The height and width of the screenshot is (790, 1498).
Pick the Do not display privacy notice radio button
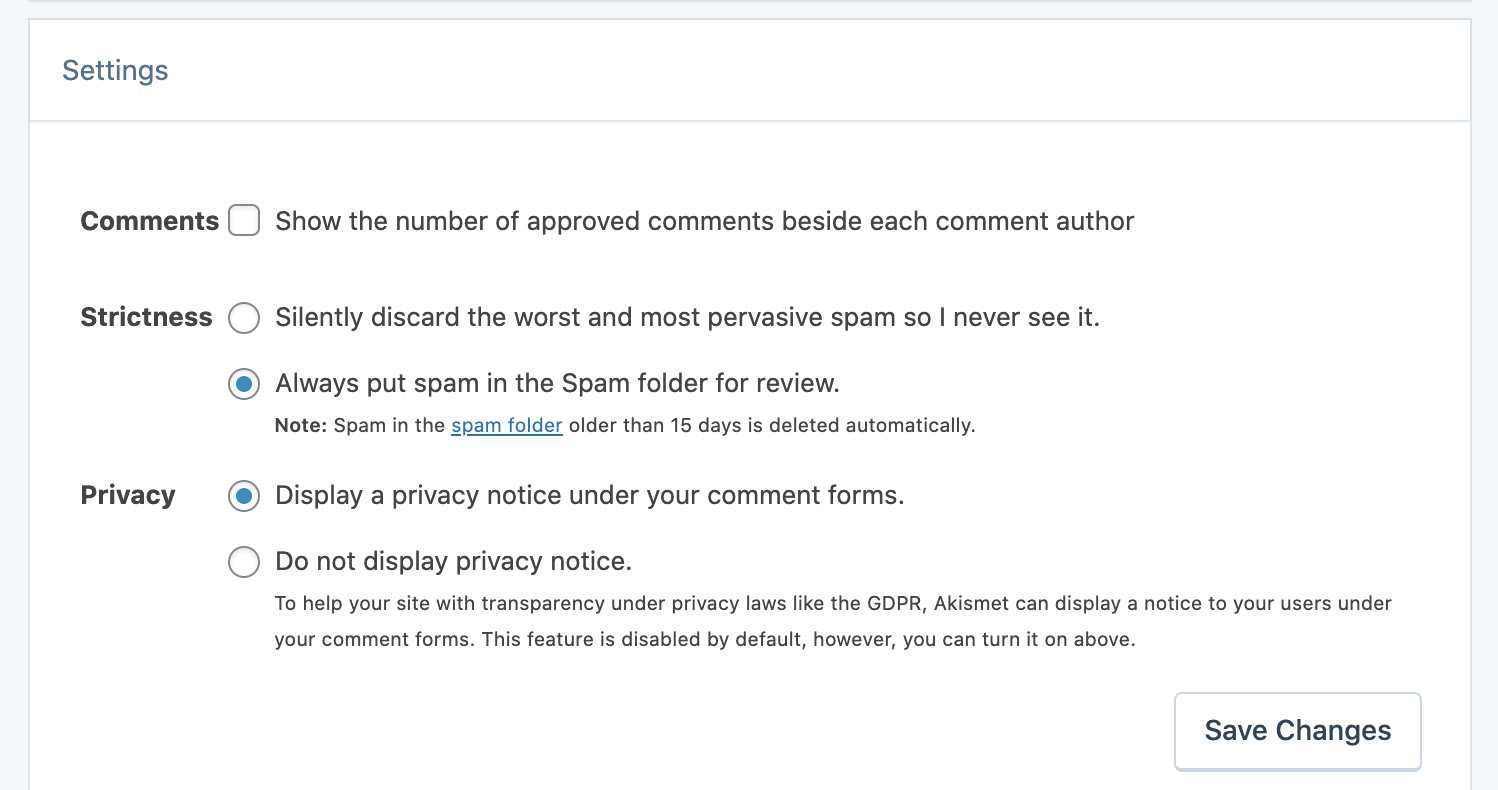click(244, 562)
